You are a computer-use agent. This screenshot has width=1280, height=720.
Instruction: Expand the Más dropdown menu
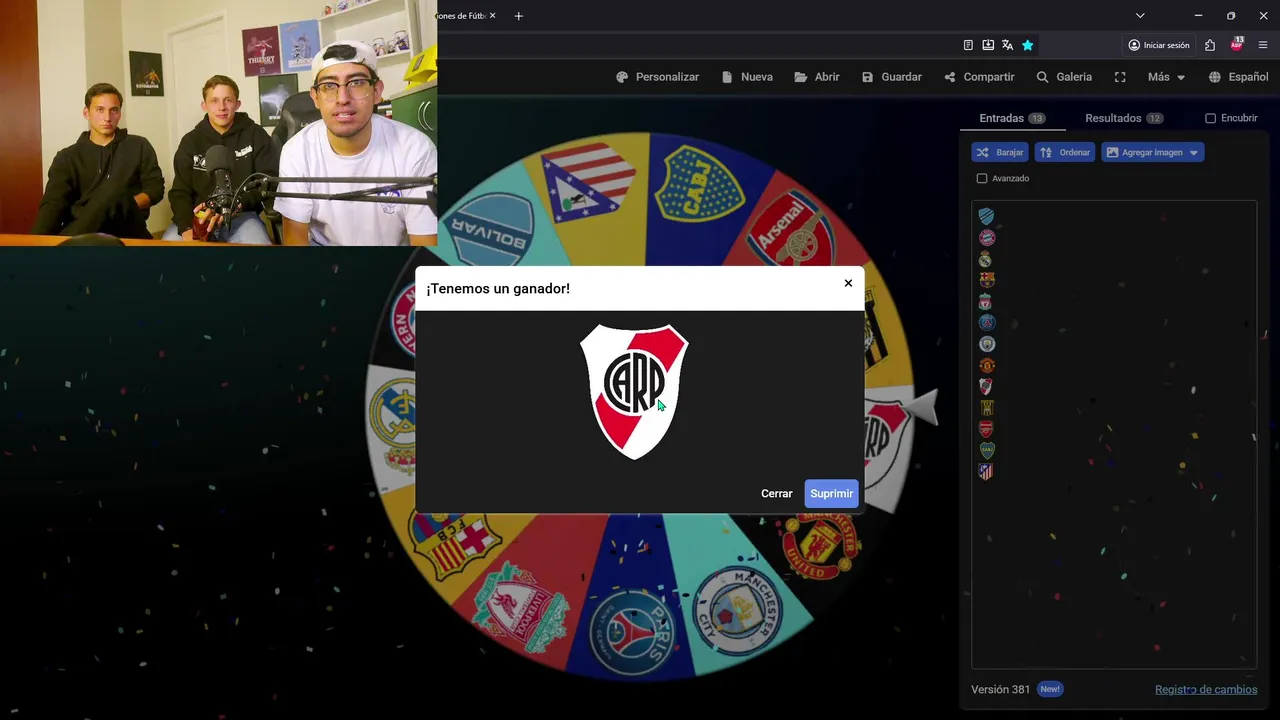pyautogui.click(x=1166, y=77)
